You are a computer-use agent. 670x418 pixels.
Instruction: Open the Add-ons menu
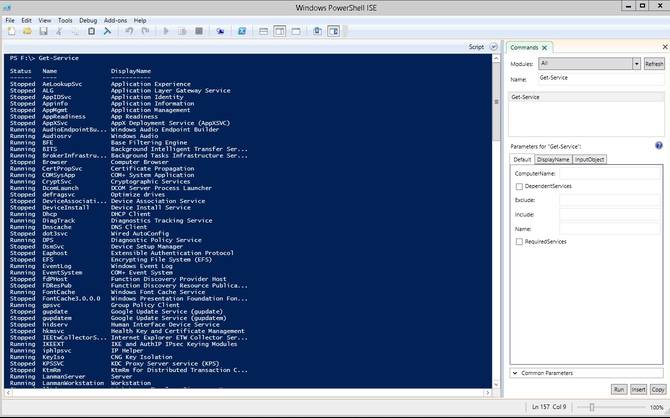(x=115, y=21)
